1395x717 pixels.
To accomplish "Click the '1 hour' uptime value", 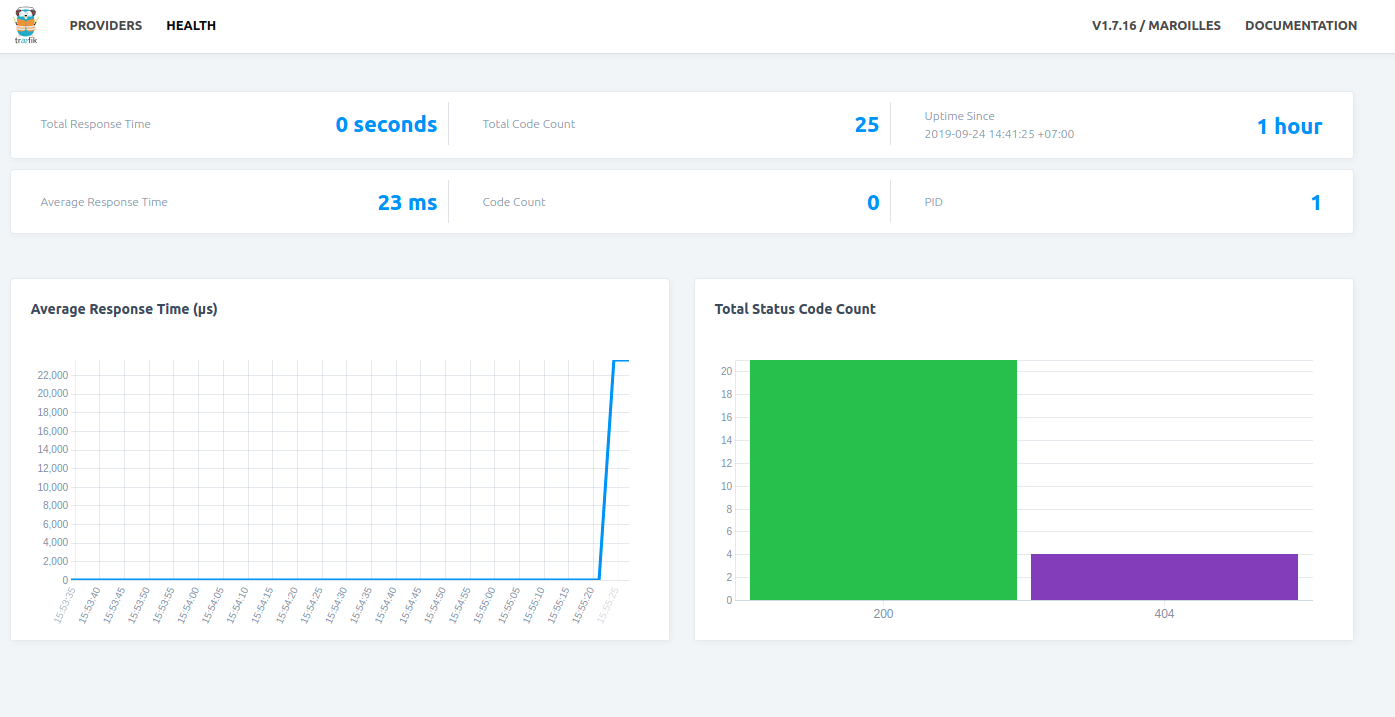I will (x=1289, y=127).
